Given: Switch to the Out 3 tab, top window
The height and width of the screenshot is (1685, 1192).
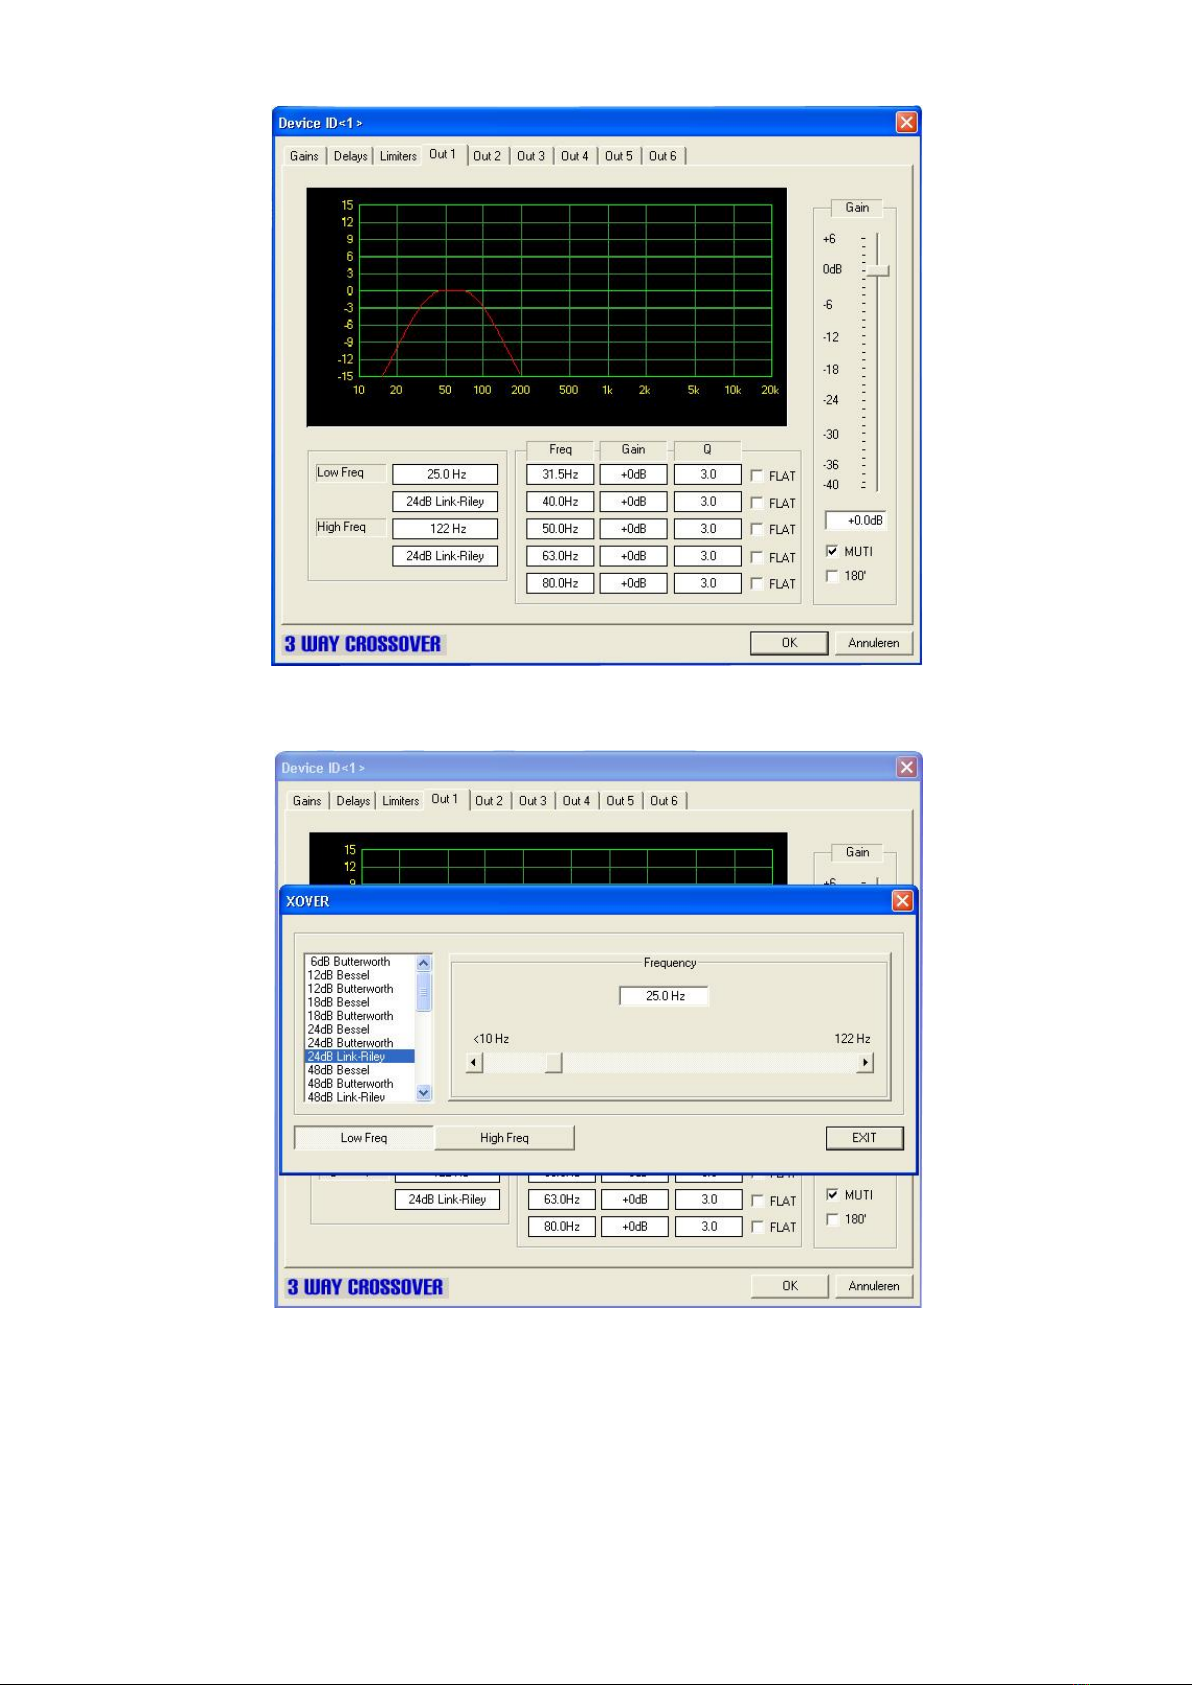Looking at the screenshot, I should (531, 156).
